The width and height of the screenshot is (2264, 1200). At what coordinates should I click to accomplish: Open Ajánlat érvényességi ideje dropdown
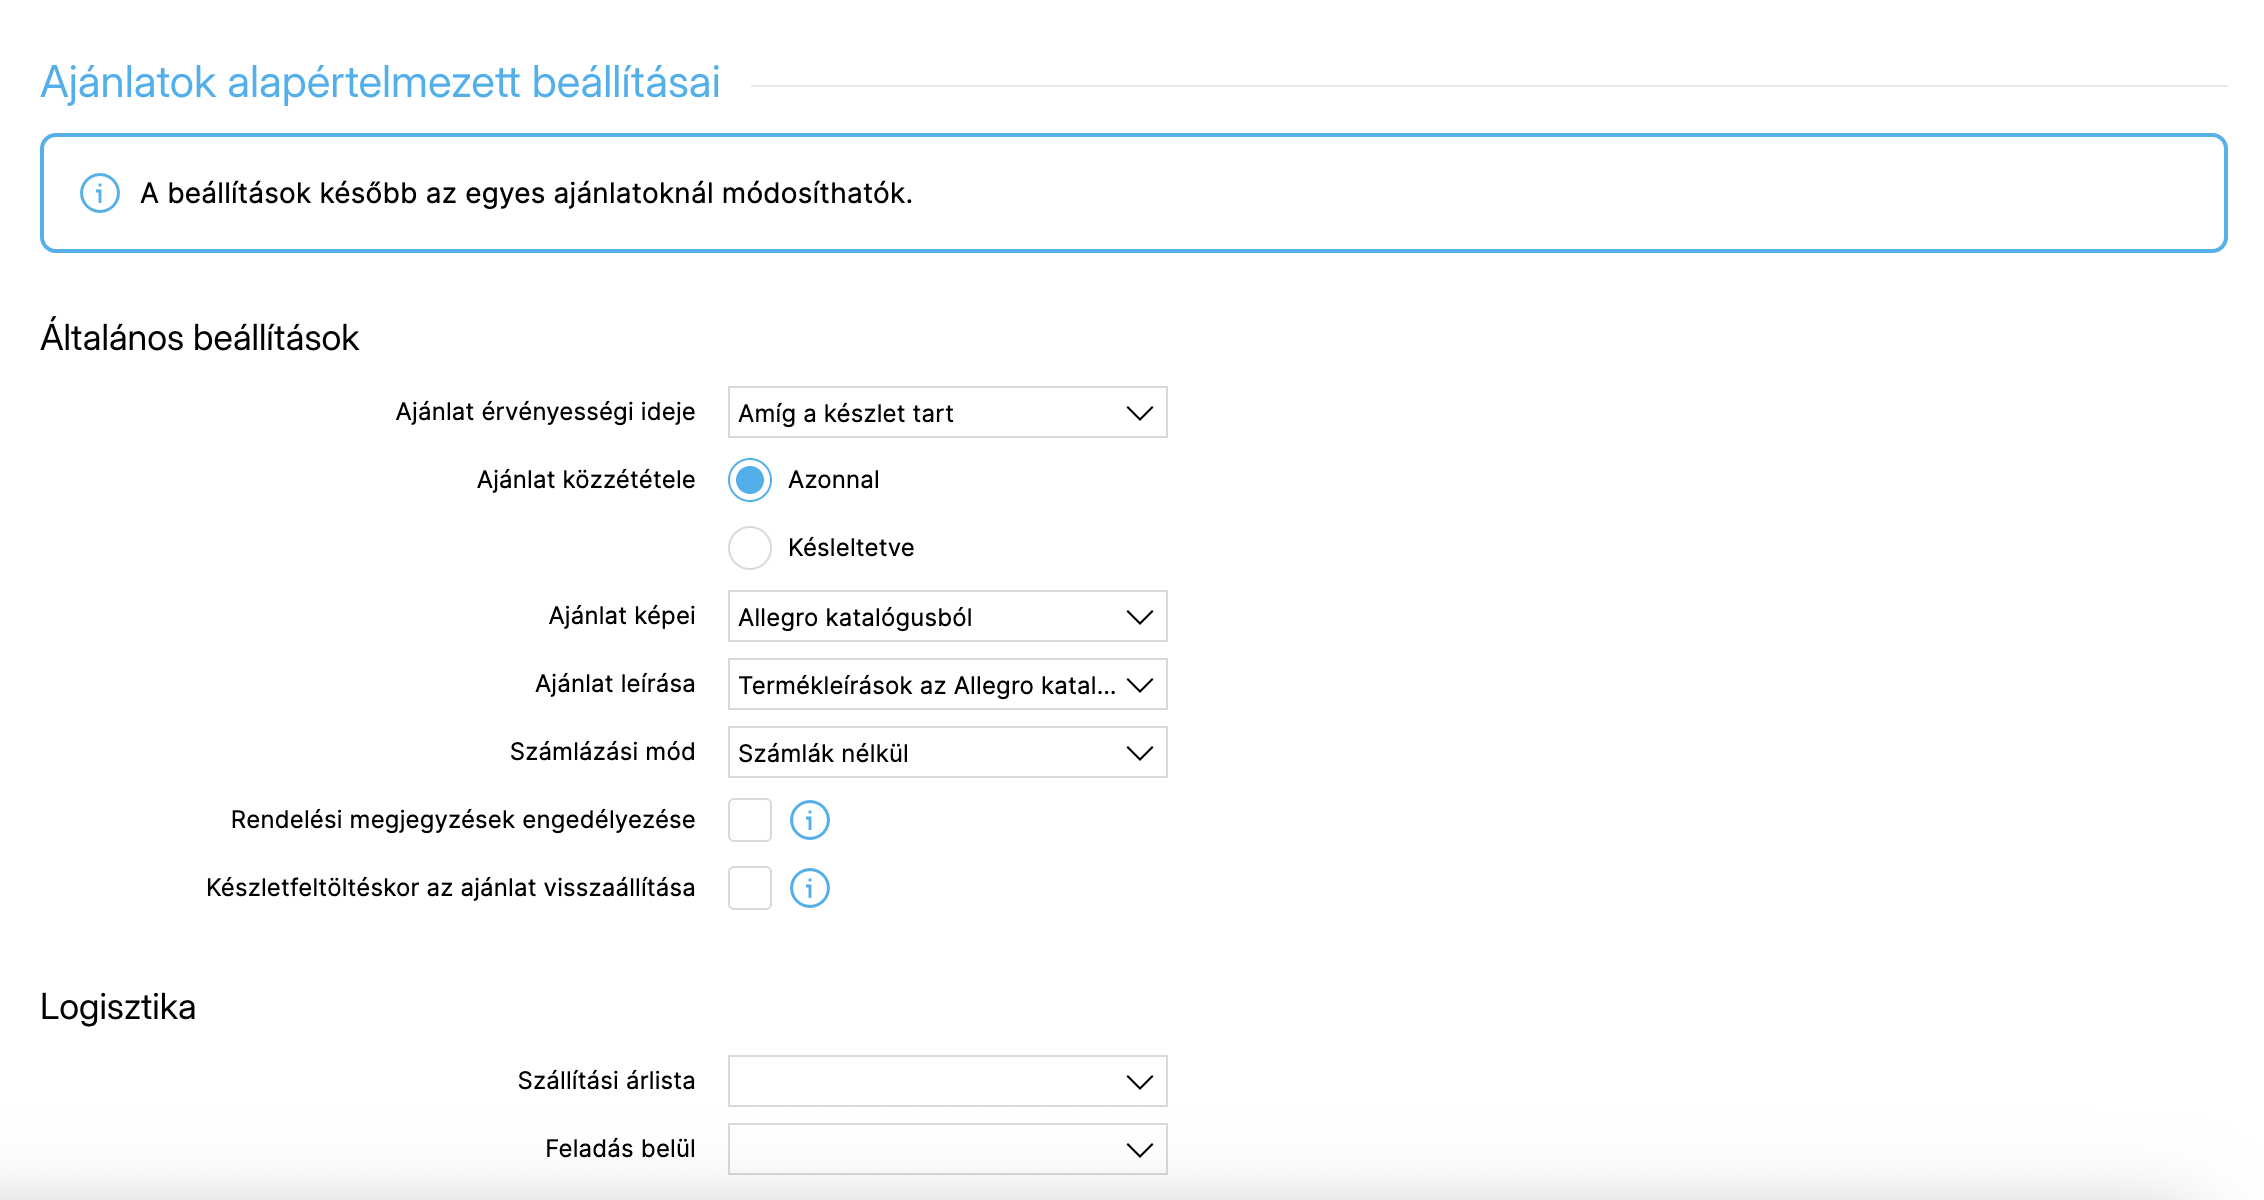(946, 413)
